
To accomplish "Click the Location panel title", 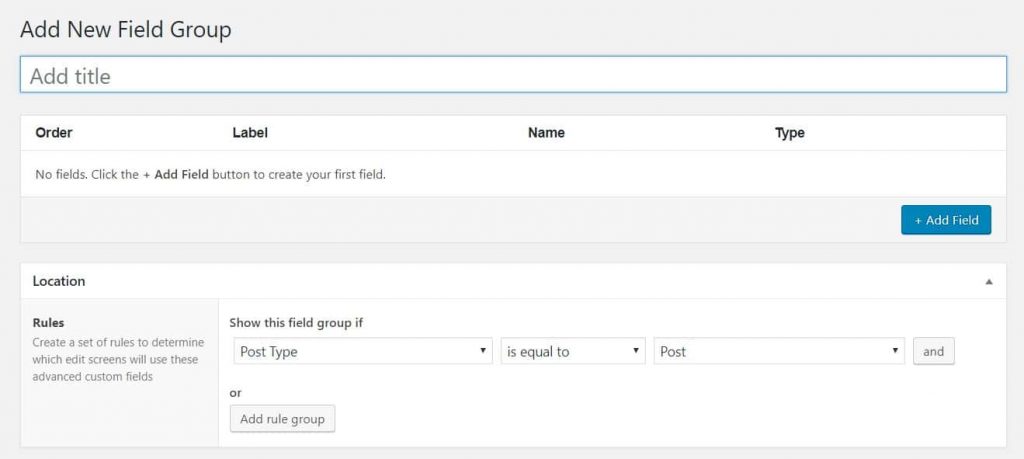I will [x=59, y=282].
